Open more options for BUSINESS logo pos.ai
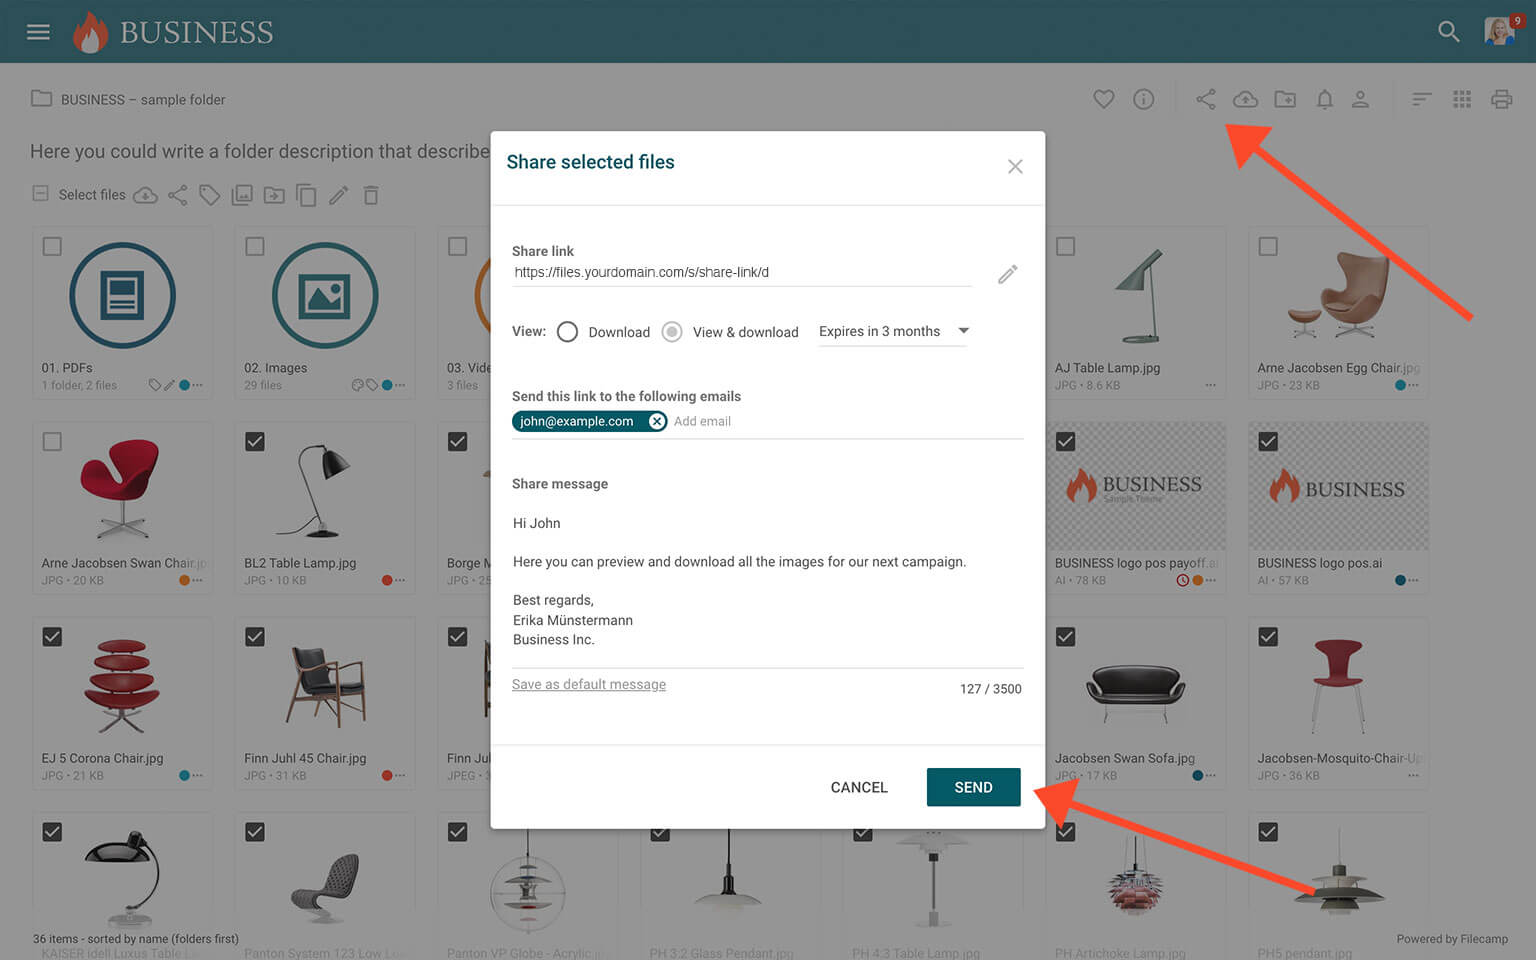This screenshot has width=1536, height=960. tap(1414, 580)
